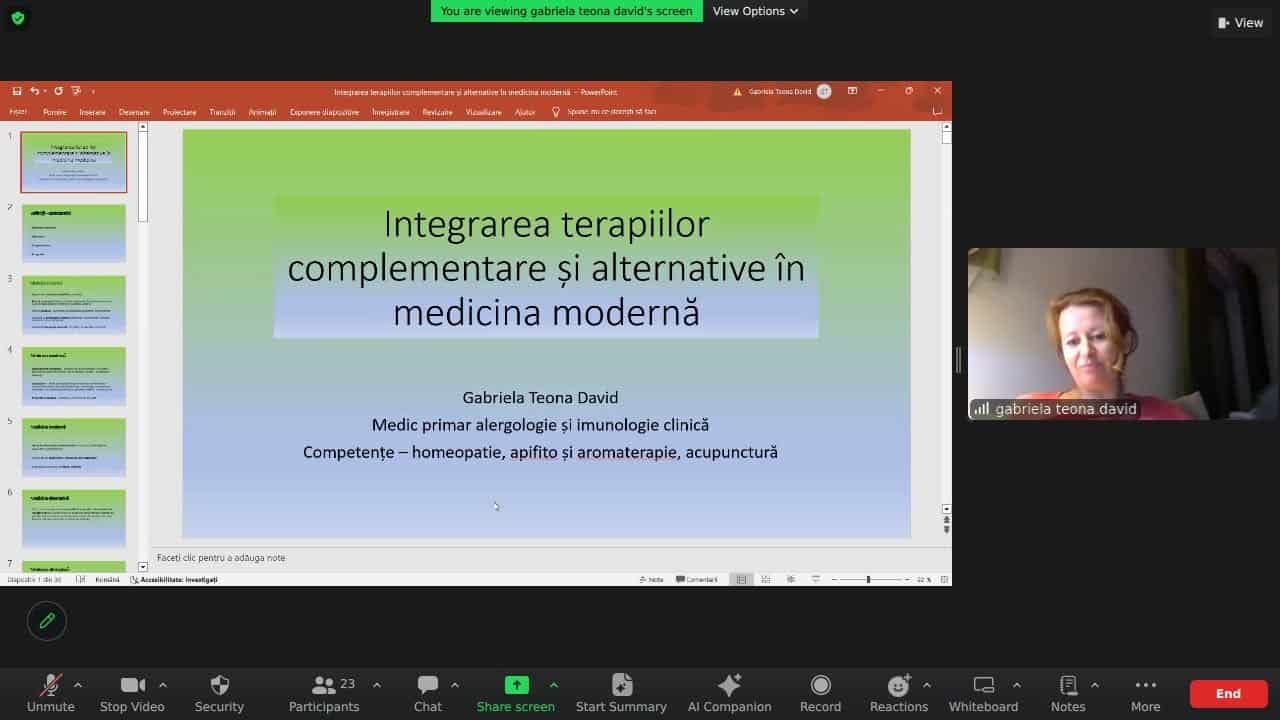Toggle the Record button

click(x=820, y=692)
